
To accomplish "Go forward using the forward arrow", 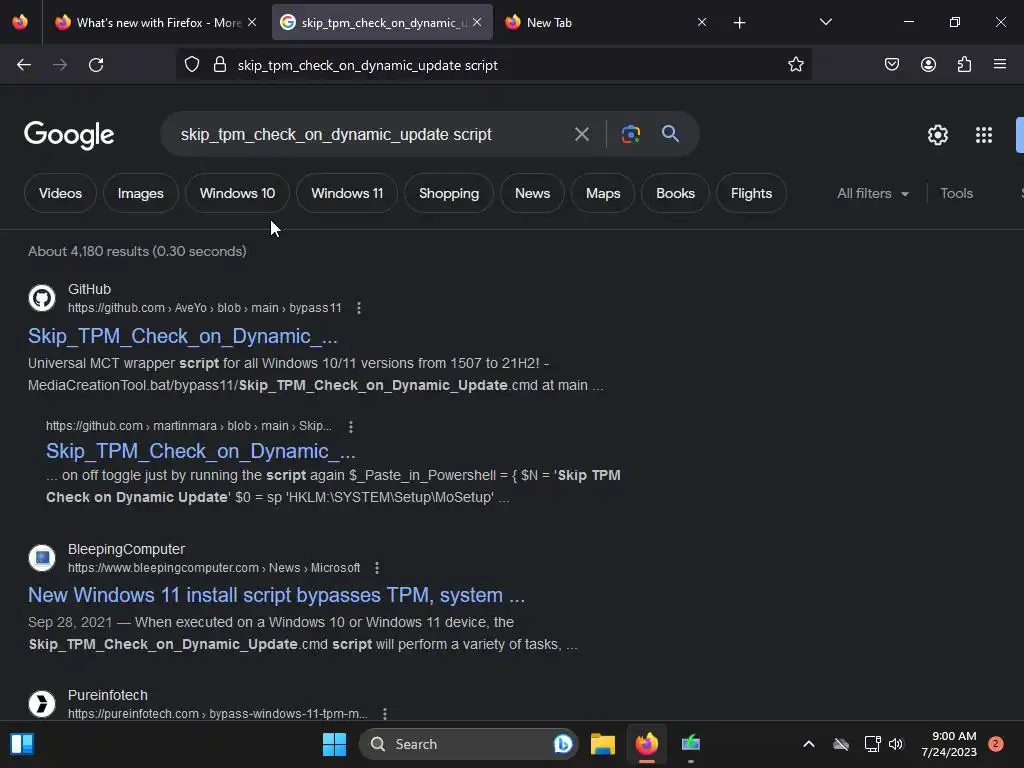I will pos(60,65).
